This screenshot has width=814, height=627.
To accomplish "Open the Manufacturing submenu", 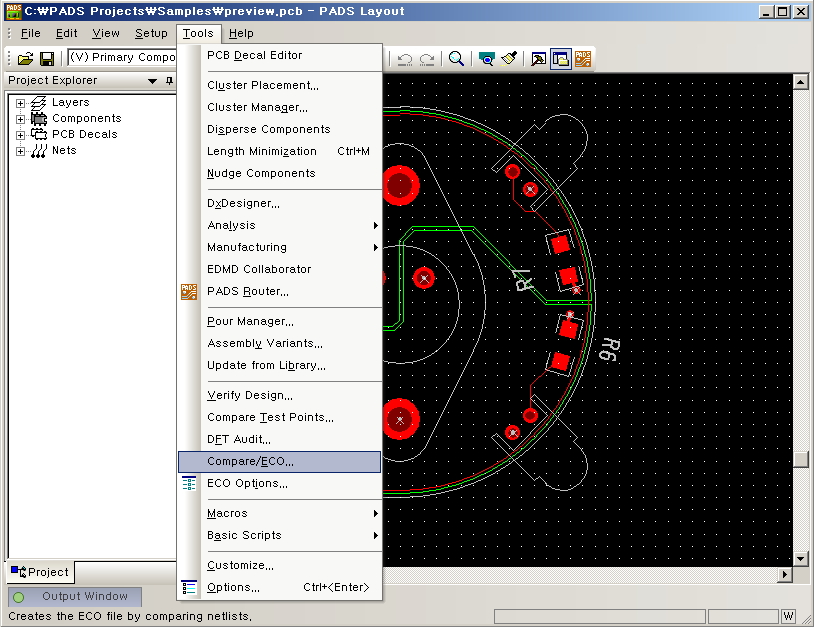I will pos(279,248).
